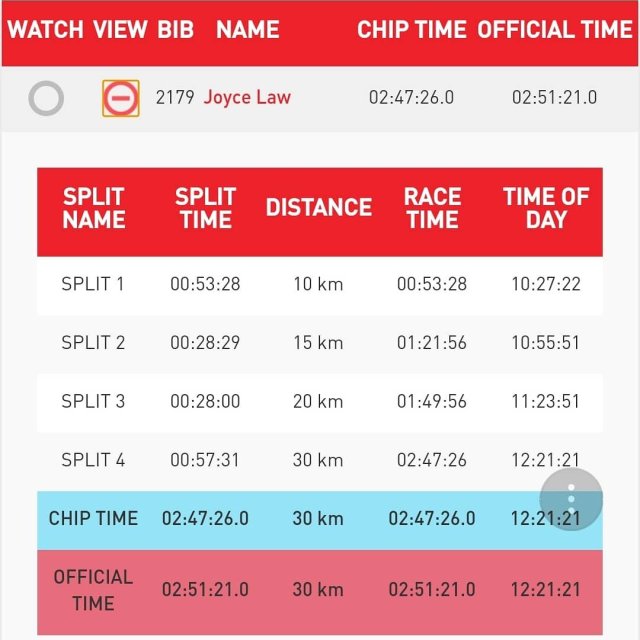The image size is (640, 640).
Task: Select the SPLIT 3 row
Action: (x=320, y=401)
